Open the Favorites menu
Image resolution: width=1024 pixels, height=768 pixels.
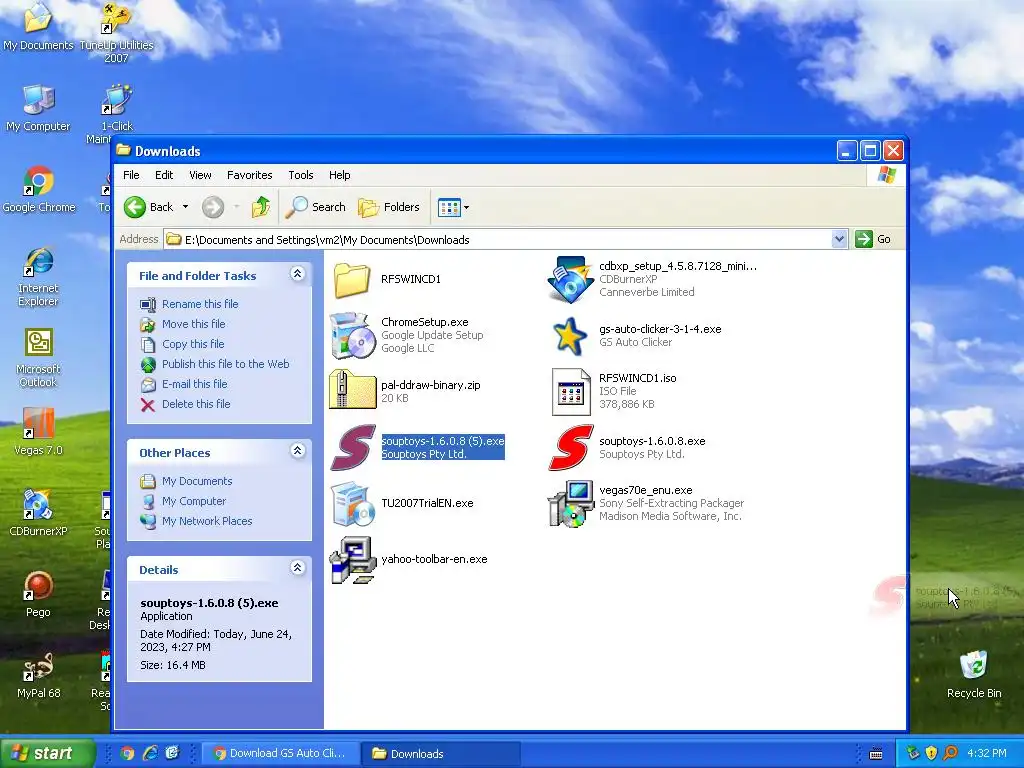tap(249, 175)
